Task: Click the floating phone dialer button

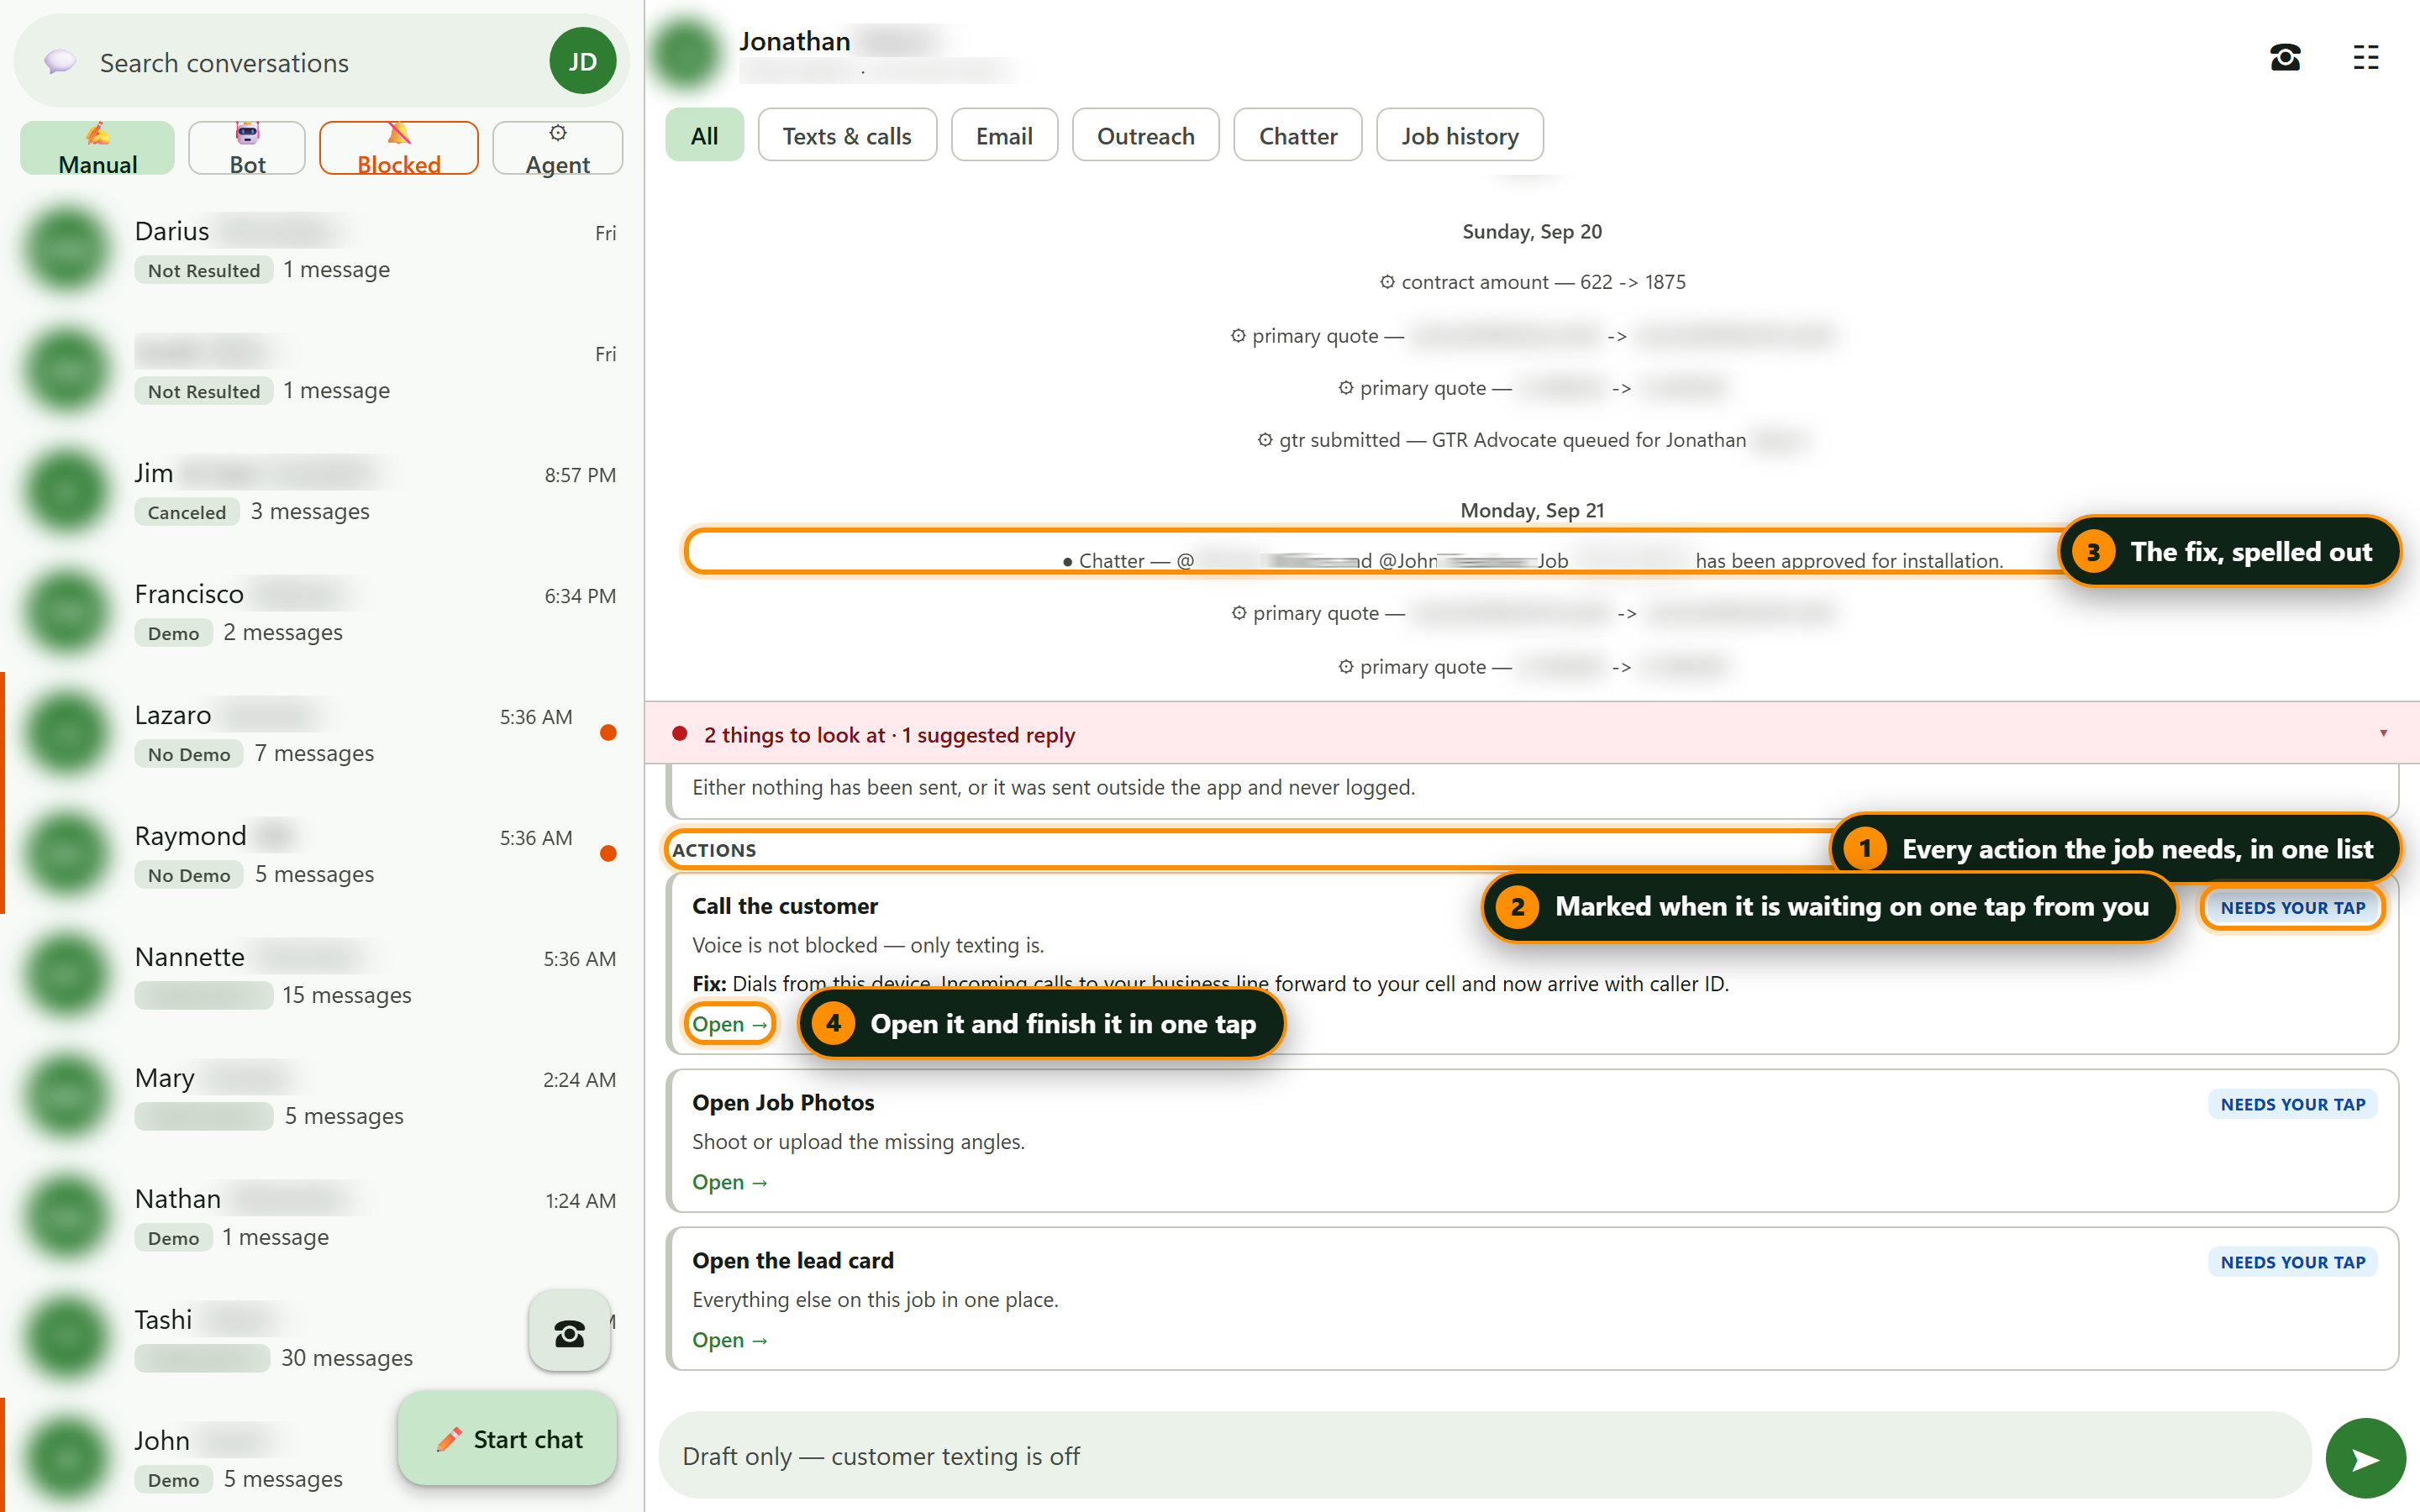Action: [569, 1331]
